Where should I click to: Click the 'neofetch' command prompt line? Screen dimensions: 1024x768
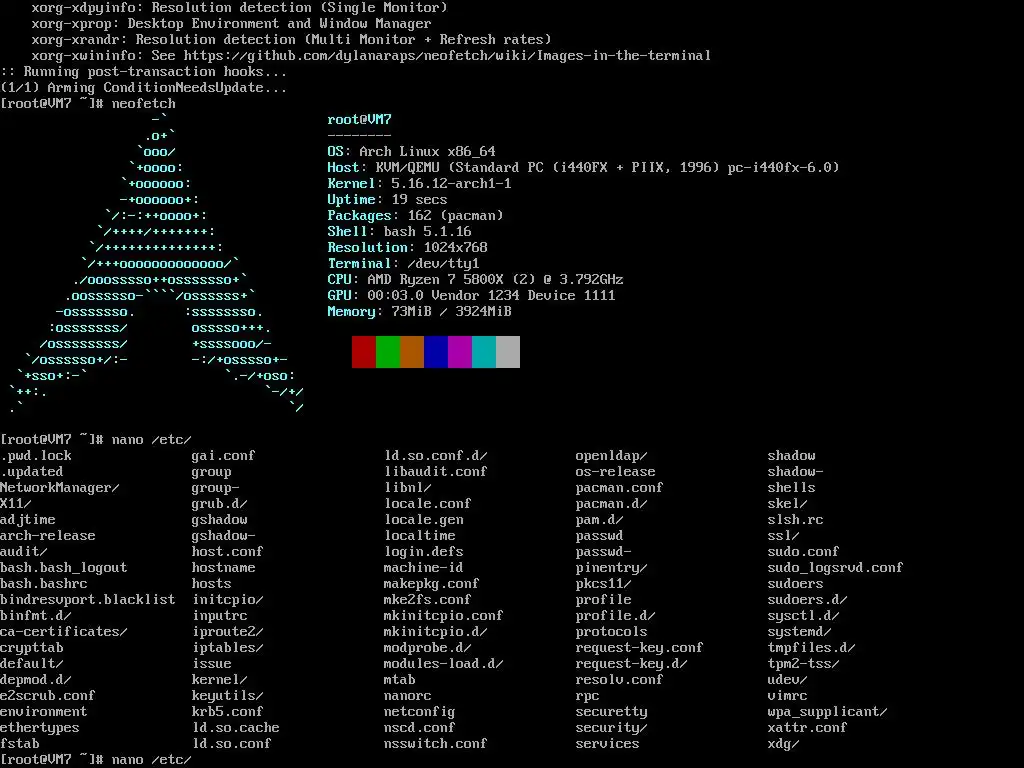point(88,104)
